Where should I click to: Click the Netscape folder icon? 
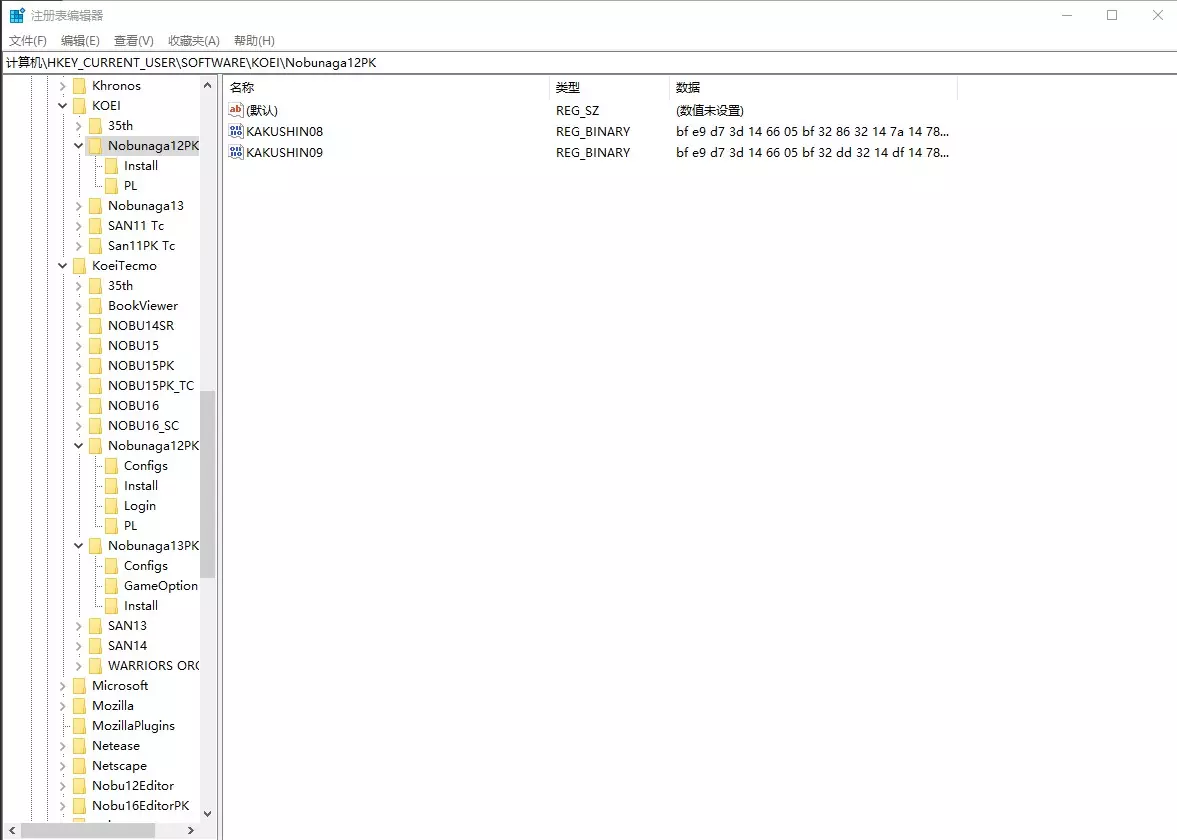pos(80,766)
